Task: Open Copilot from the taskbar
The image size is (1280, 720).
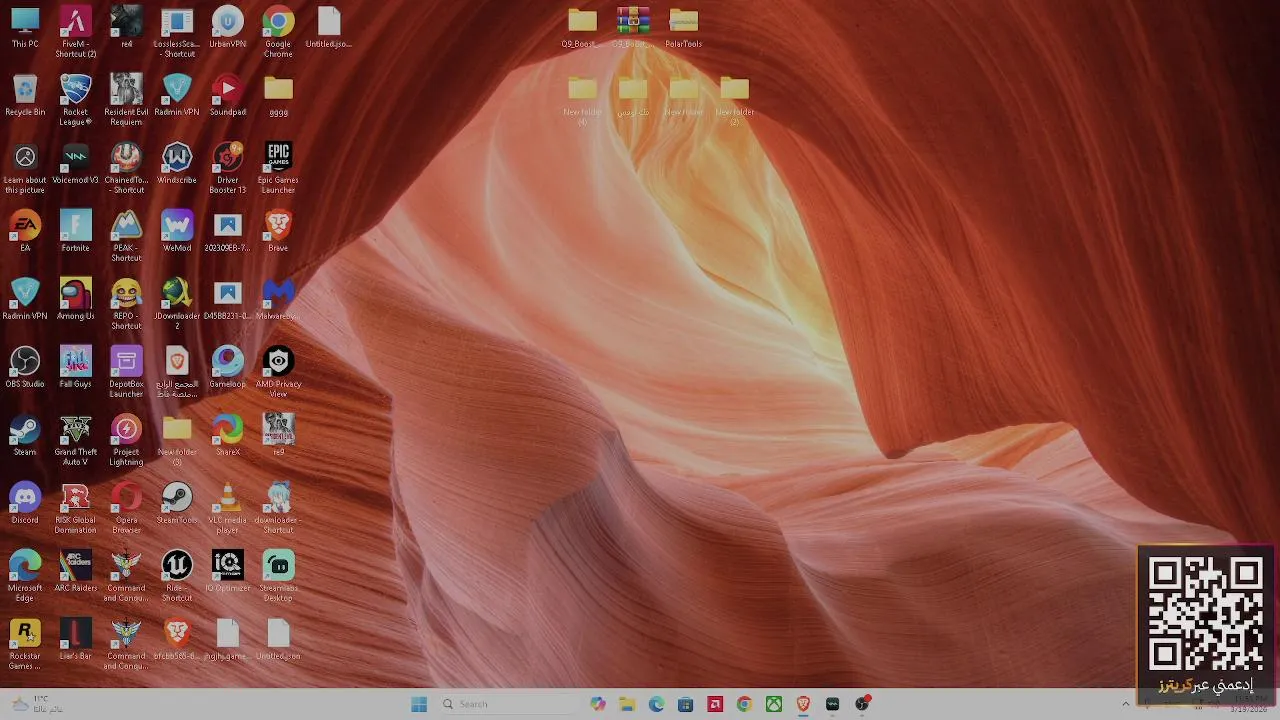Action: (x=598, y=704)
